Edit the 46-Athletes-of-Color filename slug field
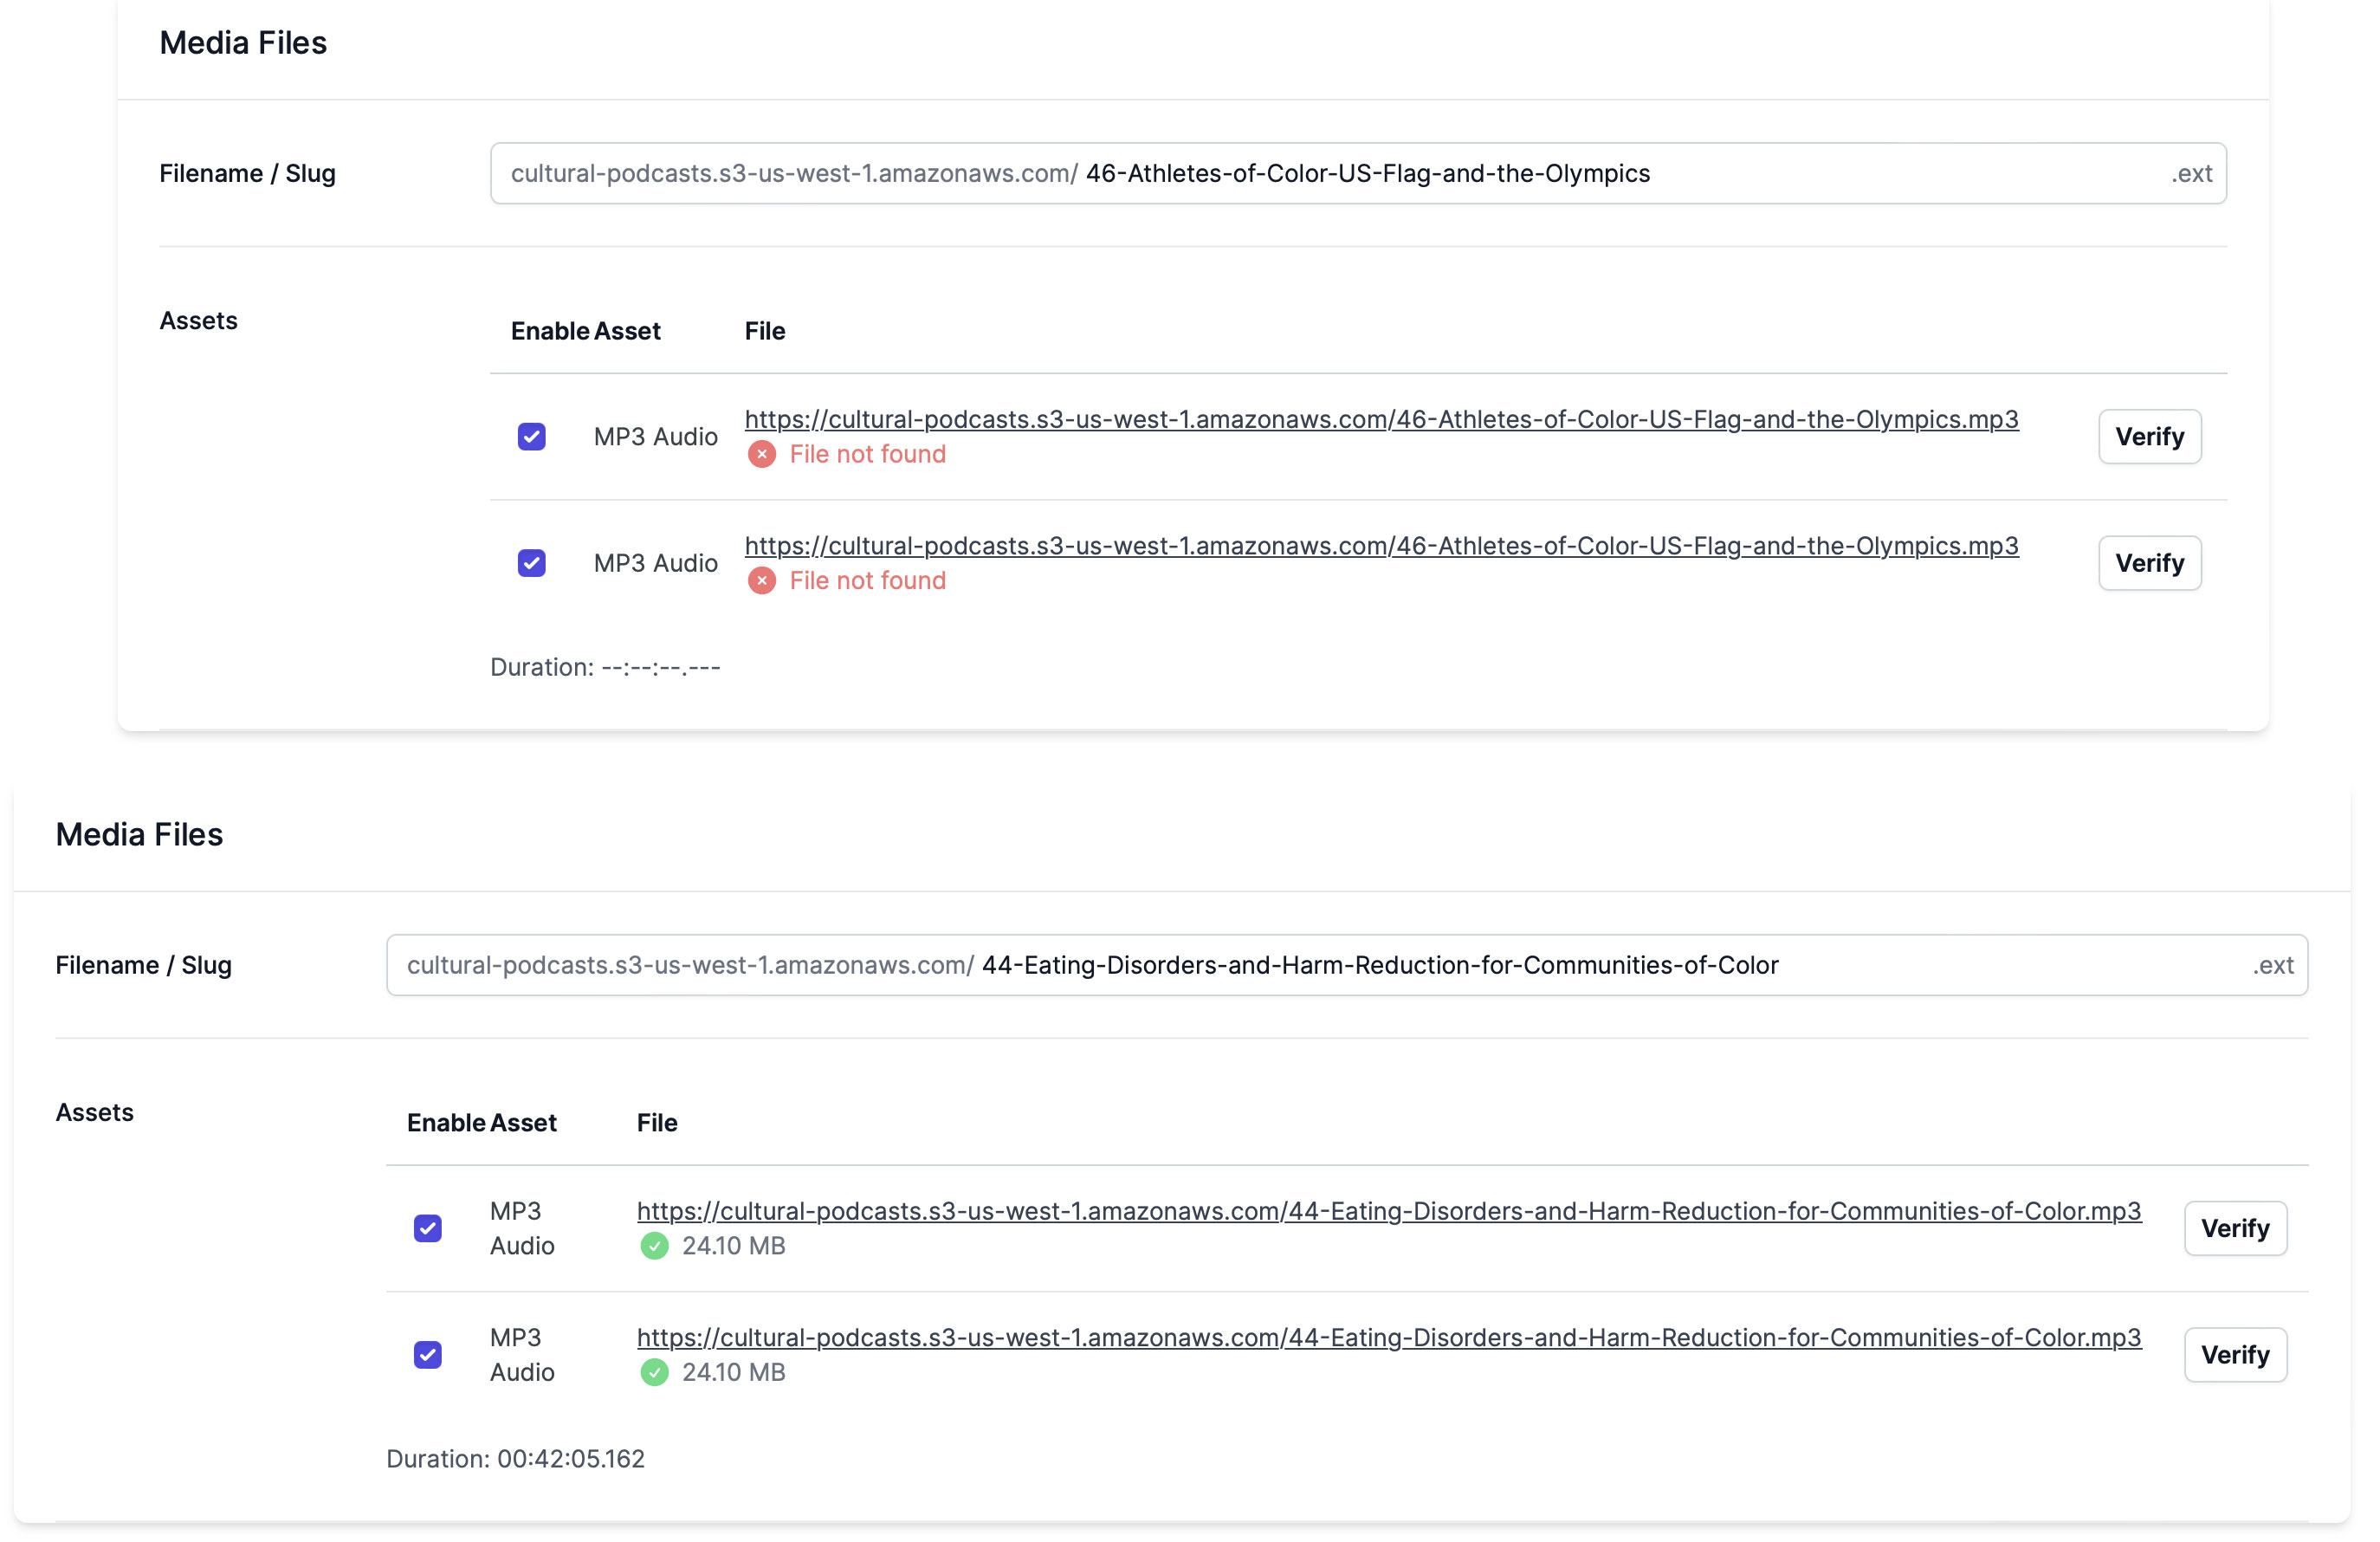The width and height of the screenshot is (2380, 1542). (1358, 174)
